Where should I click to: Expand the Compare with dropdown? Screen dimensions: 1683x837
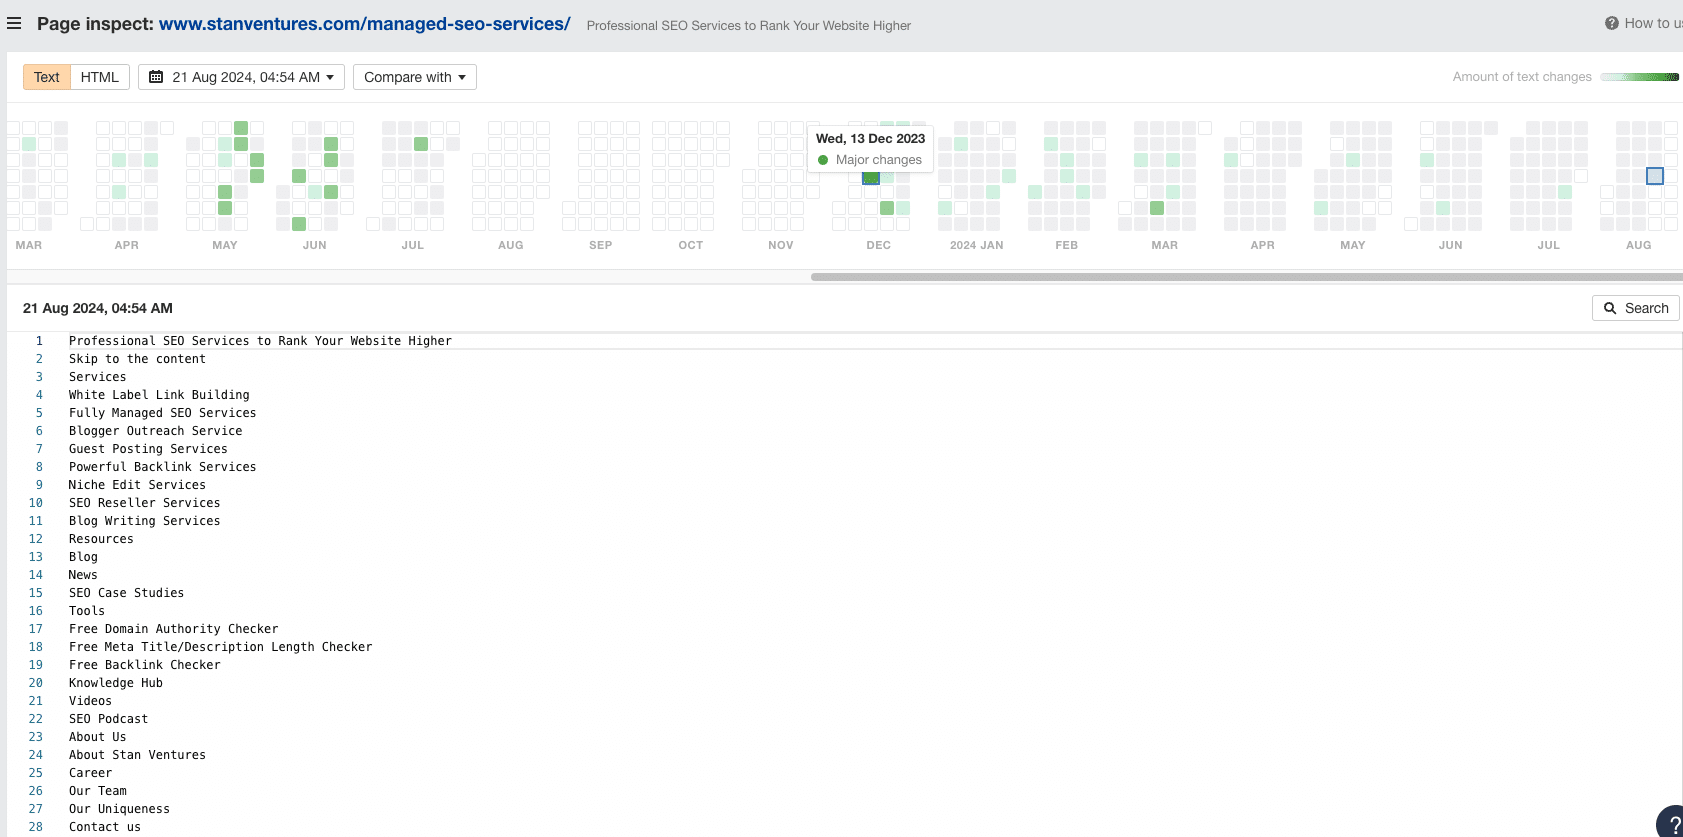click(x=414, y=77)
